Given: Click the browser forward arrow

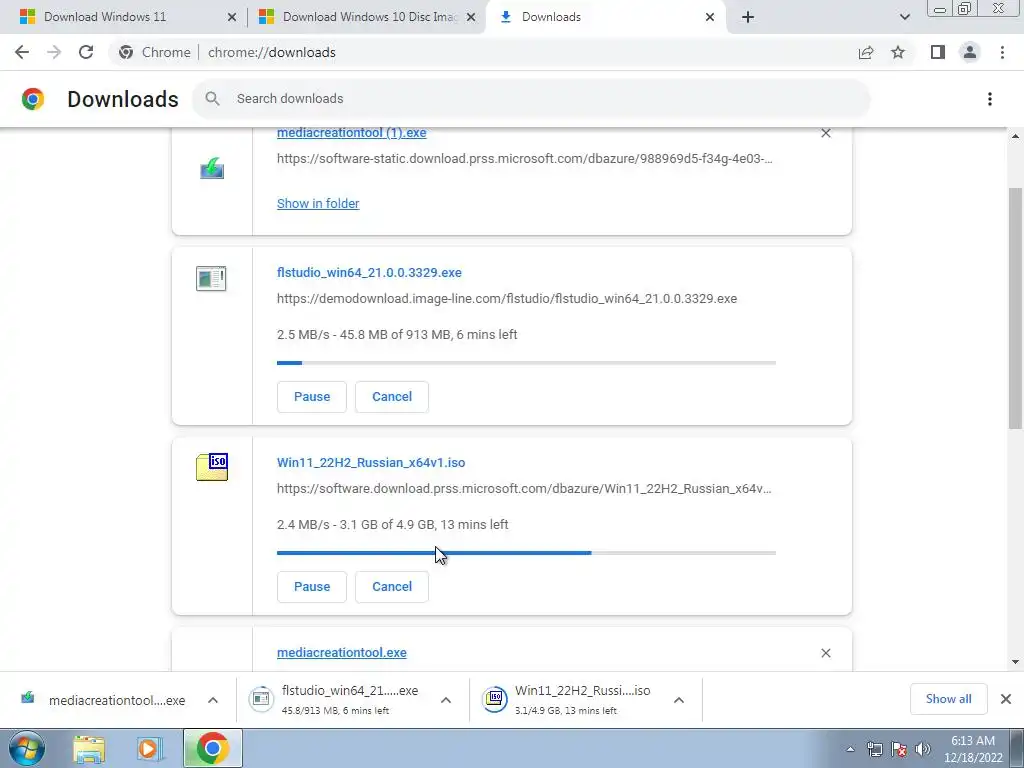Looking at the screenshot, I should 54,52.
